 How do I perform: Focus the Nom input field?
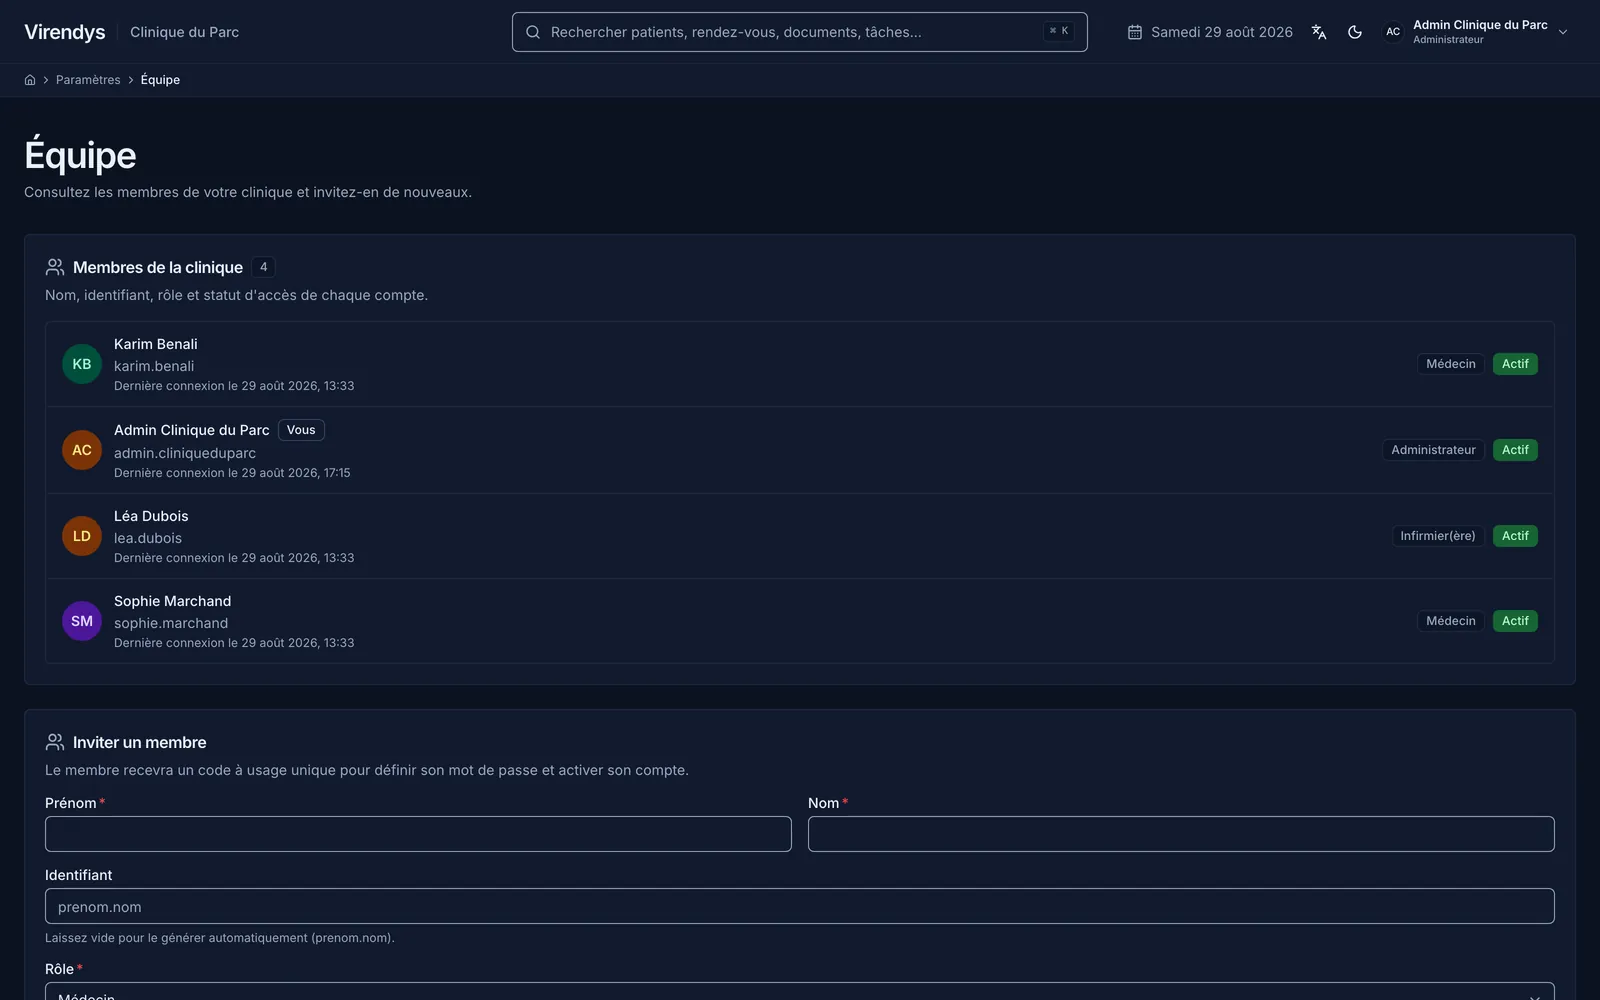click(x=1181, y=834)
